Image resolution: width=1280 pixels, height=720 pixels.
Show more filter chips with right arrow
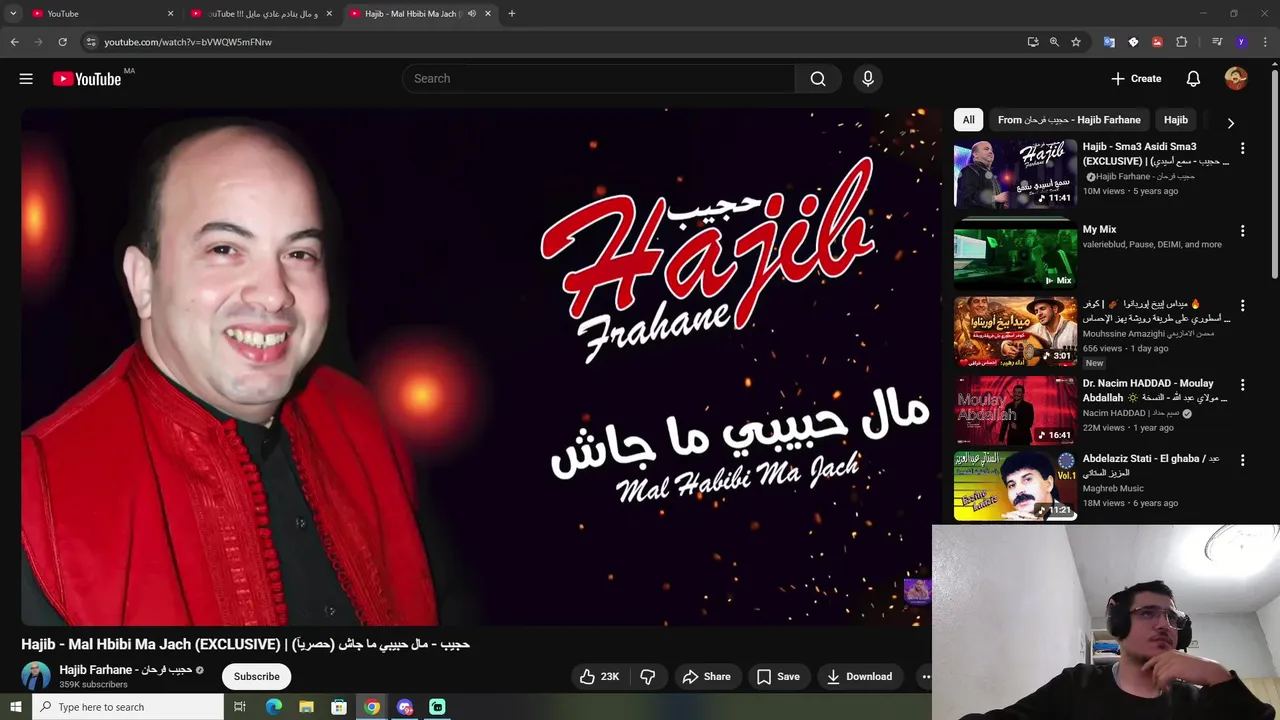tap(1231, 123)
